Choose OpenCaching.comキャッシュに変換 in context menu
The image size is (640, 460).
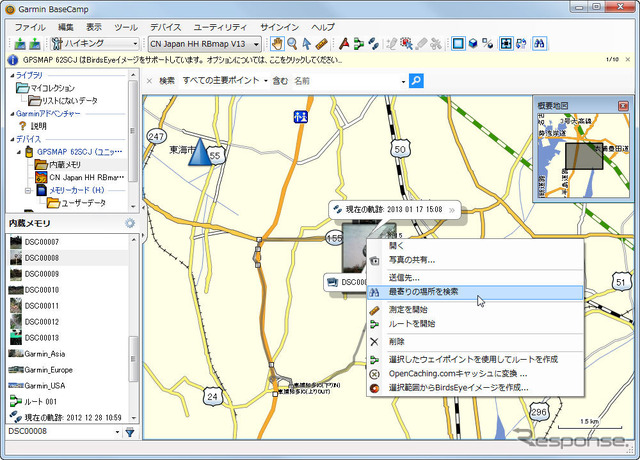475,374
